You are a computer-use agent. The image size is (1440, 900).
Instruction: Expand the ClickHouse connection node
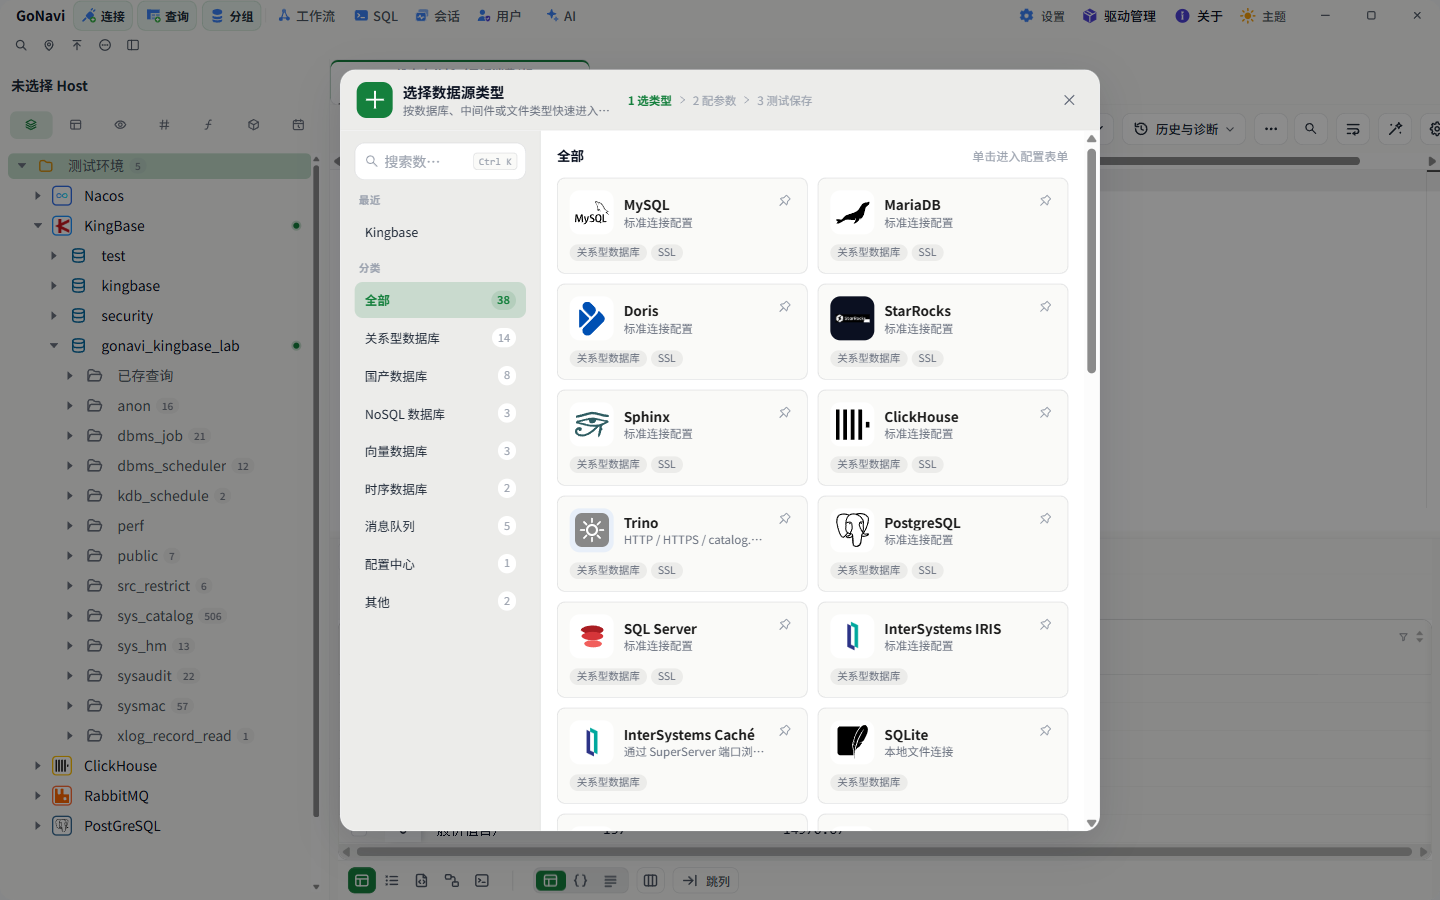coord(37,766)
